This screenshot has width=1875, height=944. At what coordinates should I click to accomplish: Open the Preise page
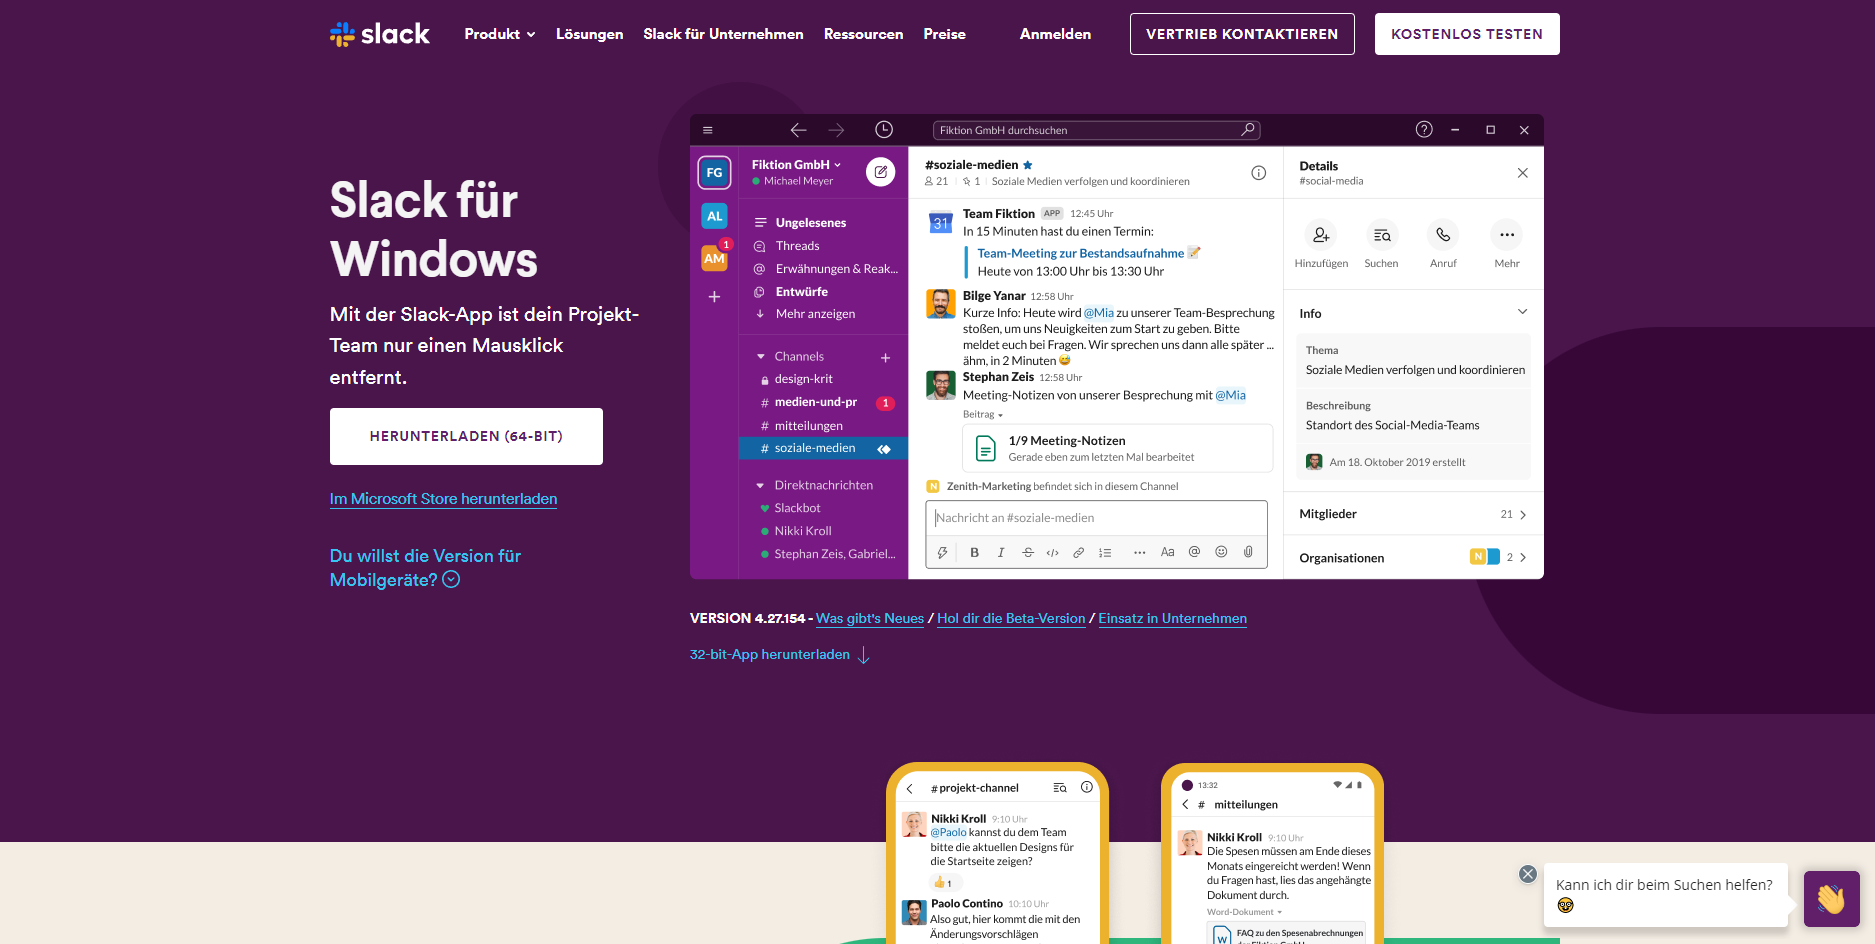click(x=944, y=34)
